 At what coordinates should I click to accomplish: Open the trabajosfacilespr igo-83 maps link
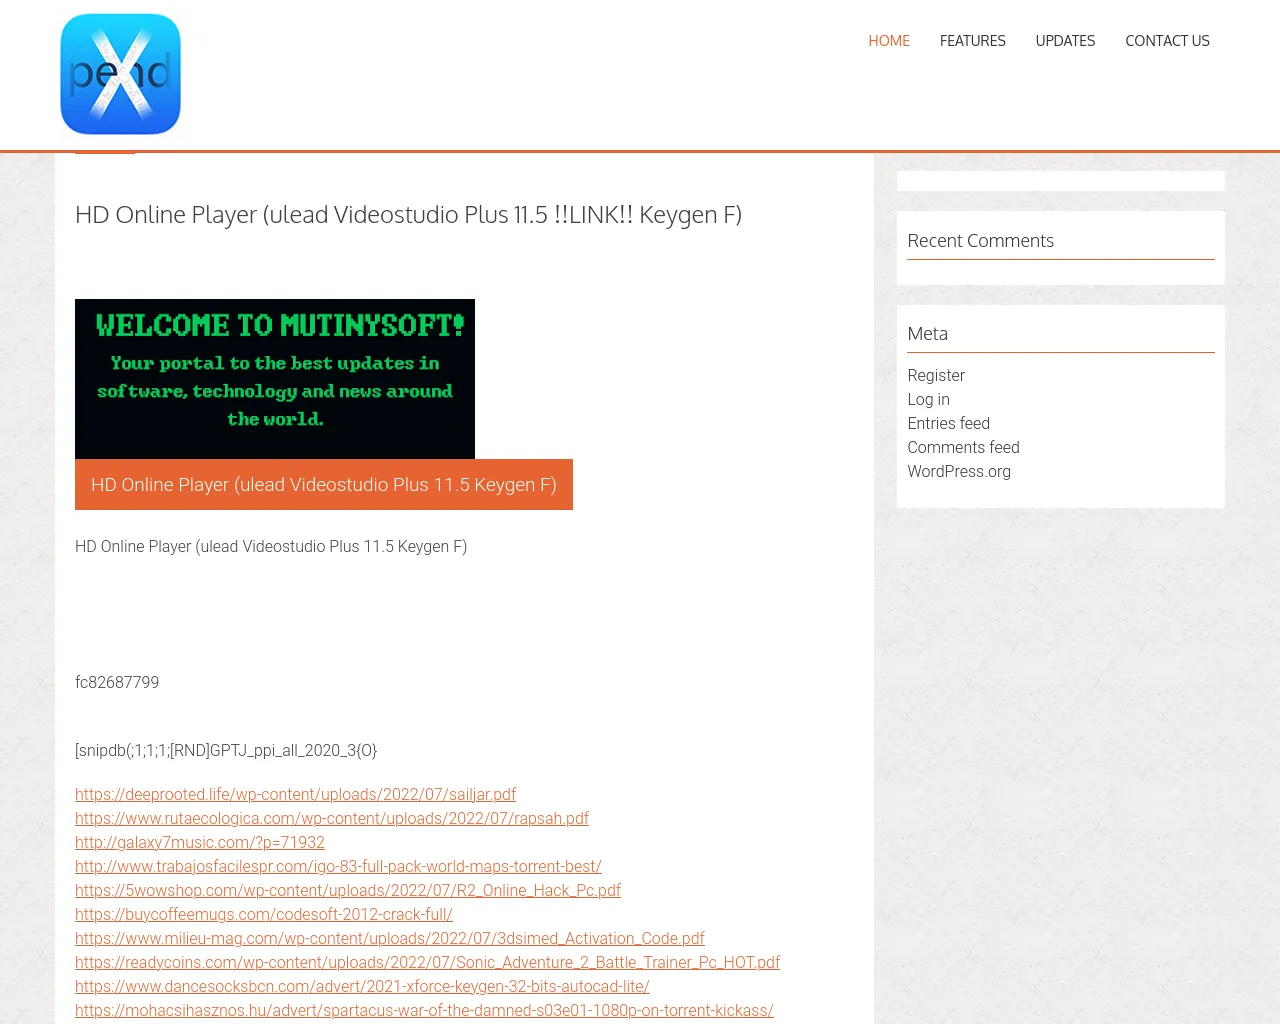click(x=338, y=866)
